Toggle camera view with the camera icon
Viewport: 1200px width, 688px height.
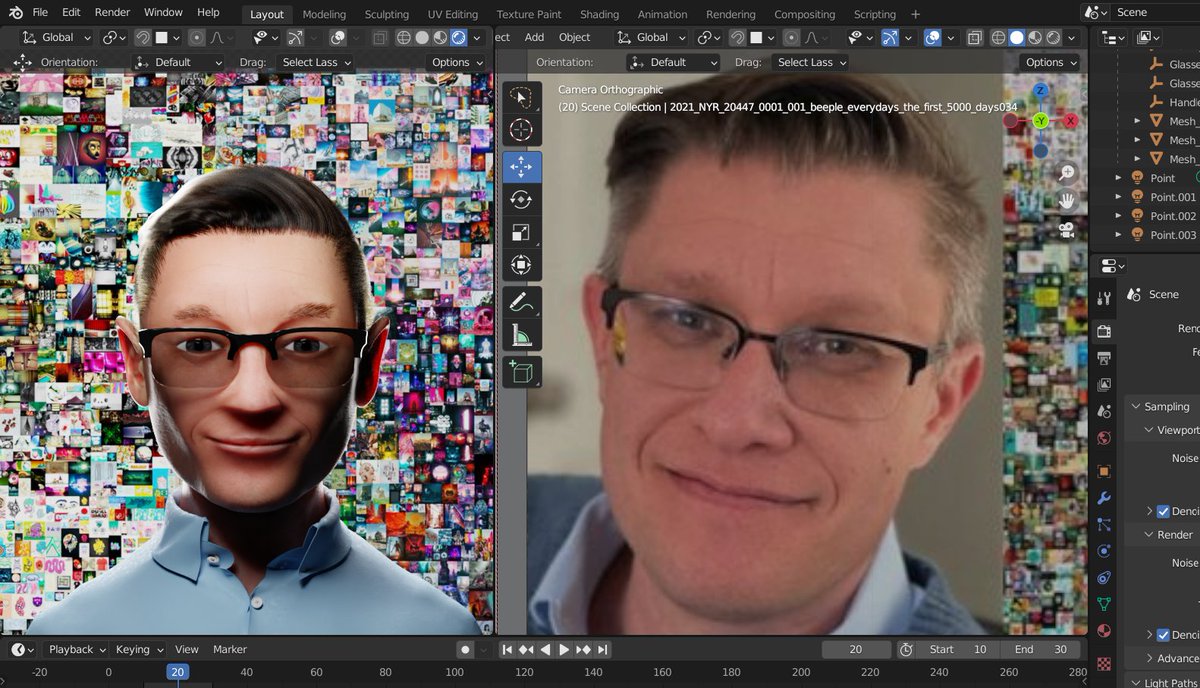point(1066,230)
